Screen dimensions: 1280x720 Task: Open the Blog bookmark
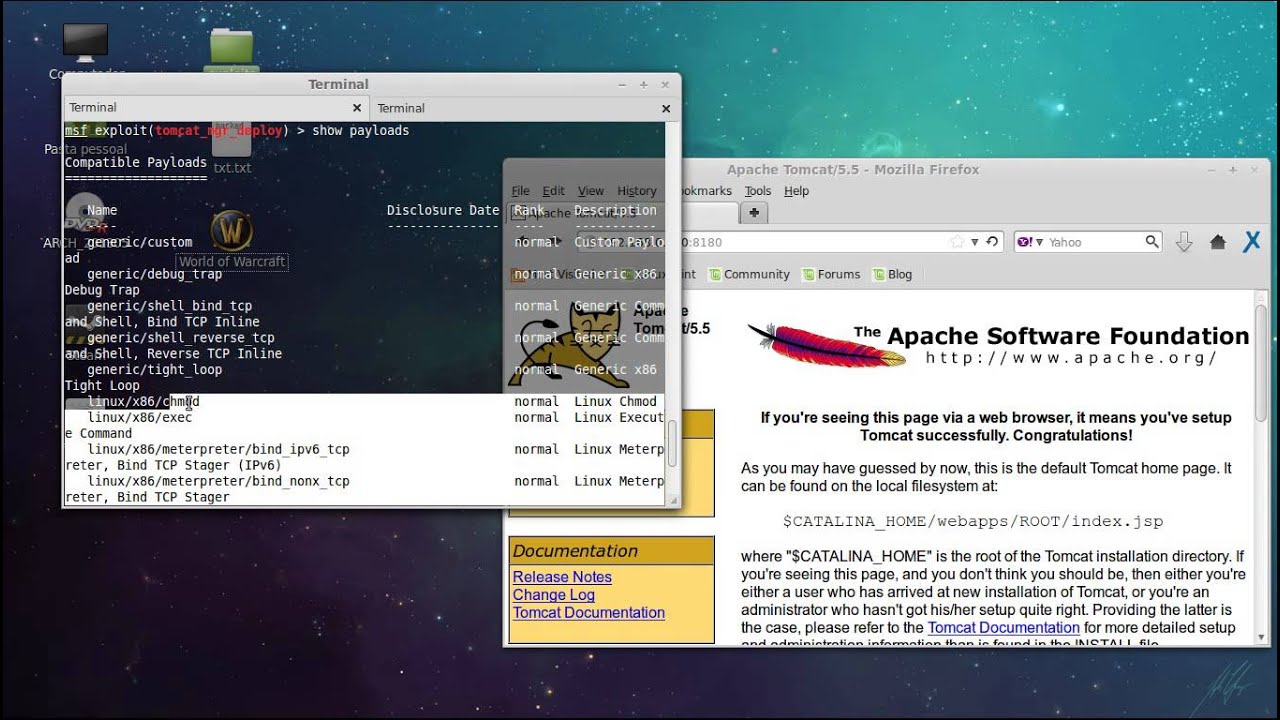pyautogui.click(x=892, y=274)
